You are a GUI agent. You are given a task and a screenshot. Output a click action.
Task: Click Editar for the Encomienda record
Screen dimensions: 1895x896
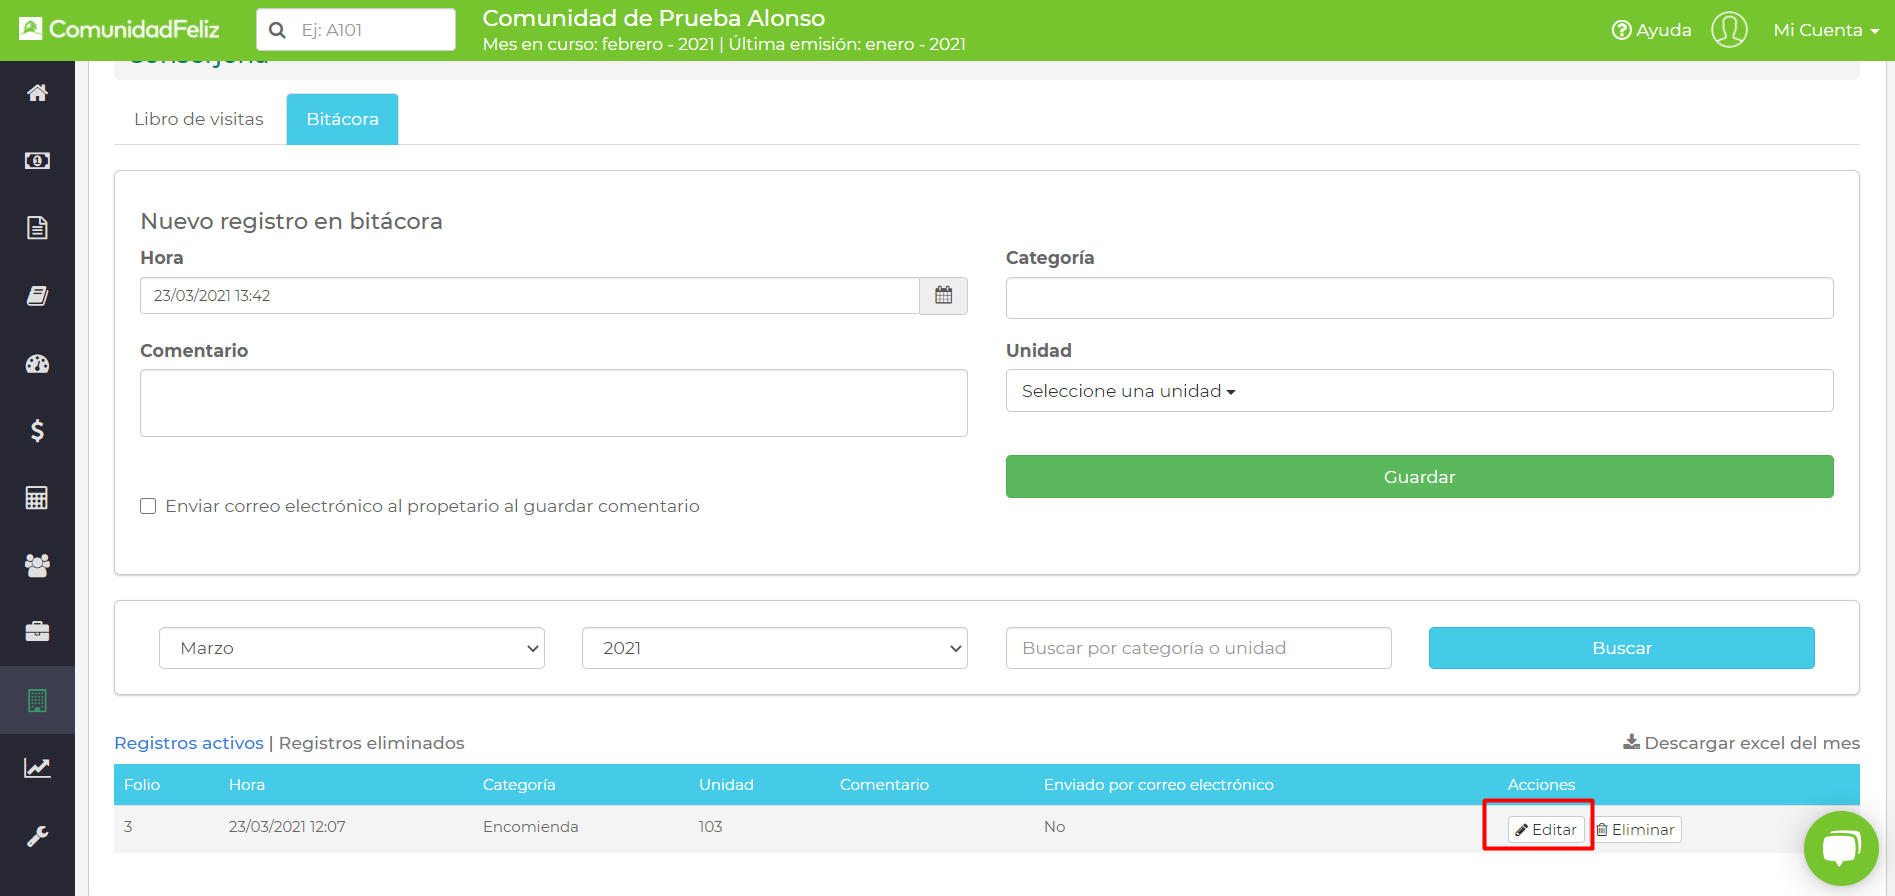click(x=1546, y=830)
